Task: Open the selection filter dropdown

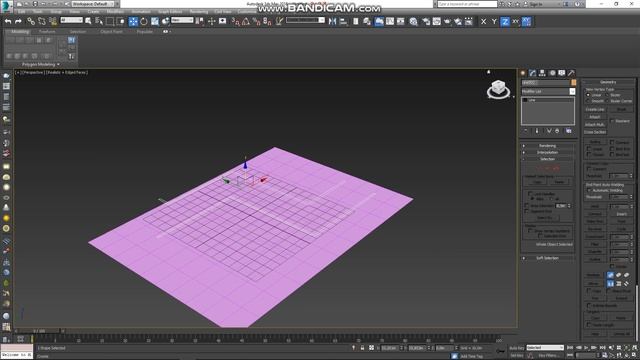Action: [x=71, y=20]
